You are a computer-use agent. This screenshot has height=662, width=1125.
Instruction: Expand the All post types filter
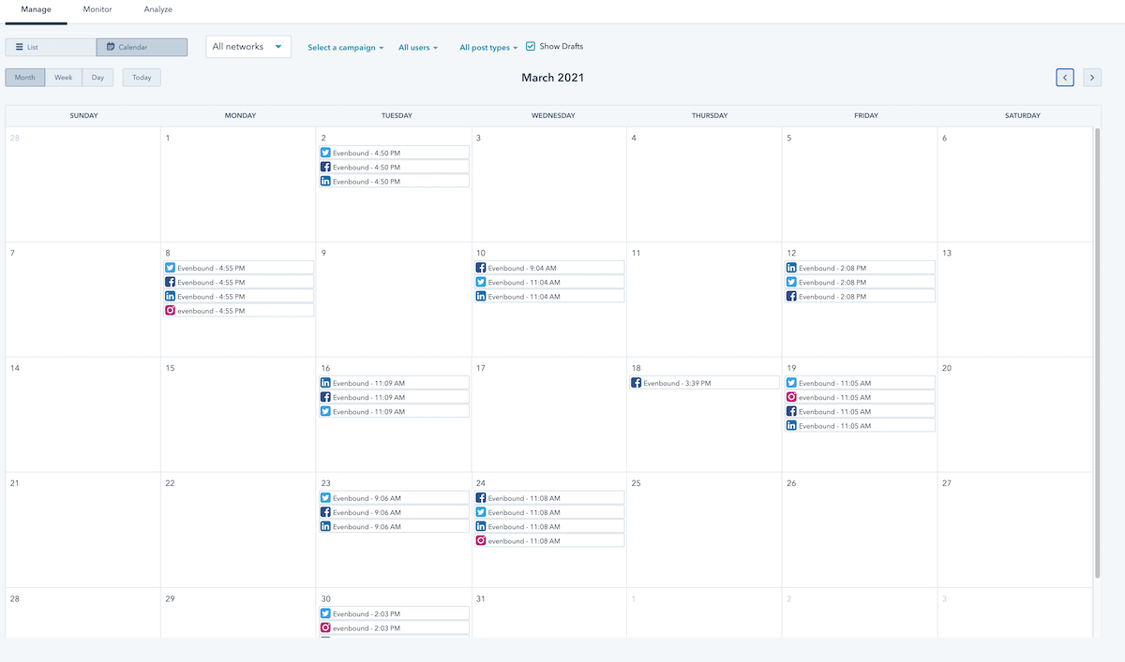[x=489, y=47]
